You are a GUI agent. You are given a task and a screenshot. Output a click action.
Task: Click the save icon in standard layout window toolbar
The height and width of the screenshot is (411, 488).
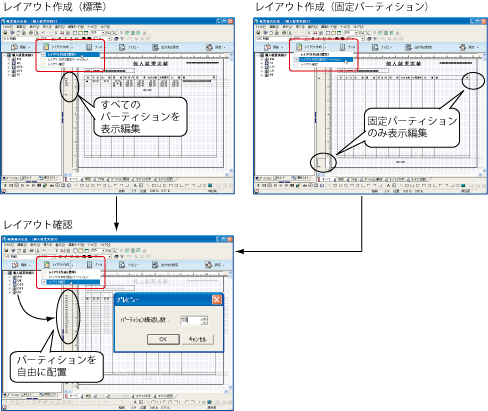pos(5,33)
